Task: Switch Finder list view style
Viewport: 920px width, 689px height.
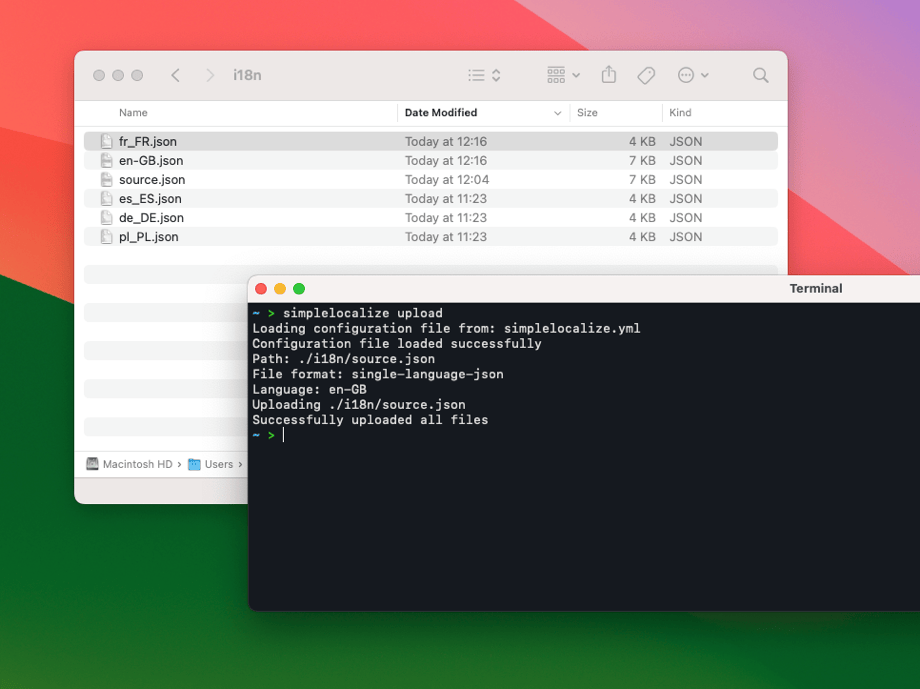Action: pyautogui.click(x=484, y=75)
